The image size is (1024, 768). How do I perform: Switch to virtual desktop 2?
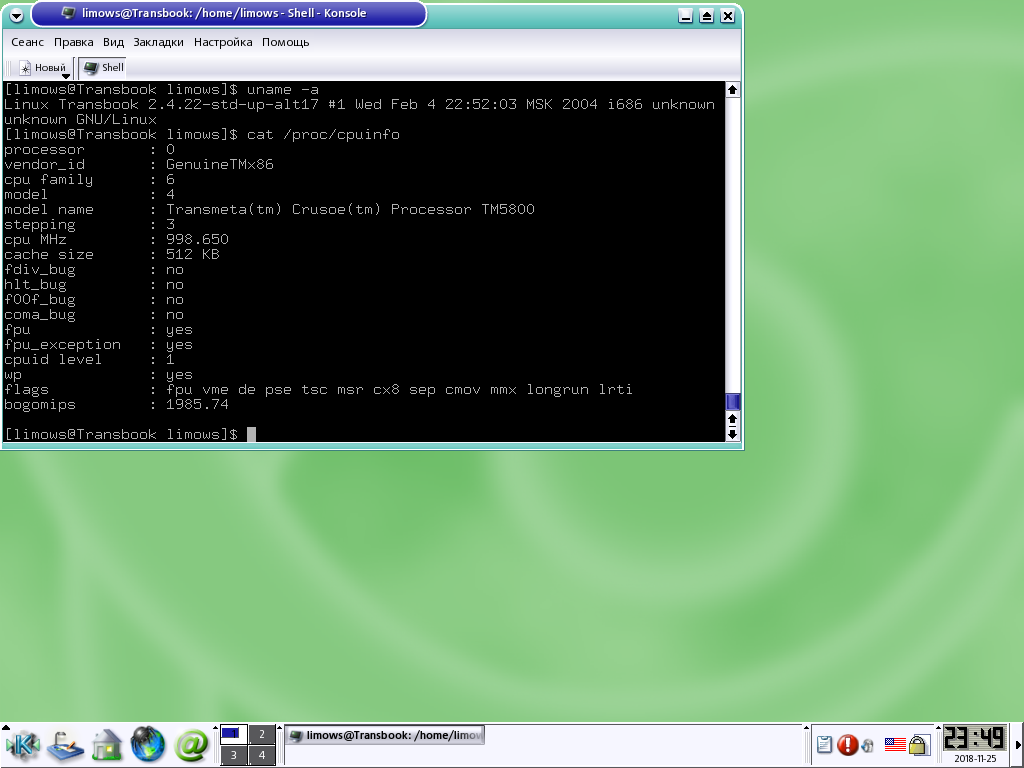tap(262, 734)
